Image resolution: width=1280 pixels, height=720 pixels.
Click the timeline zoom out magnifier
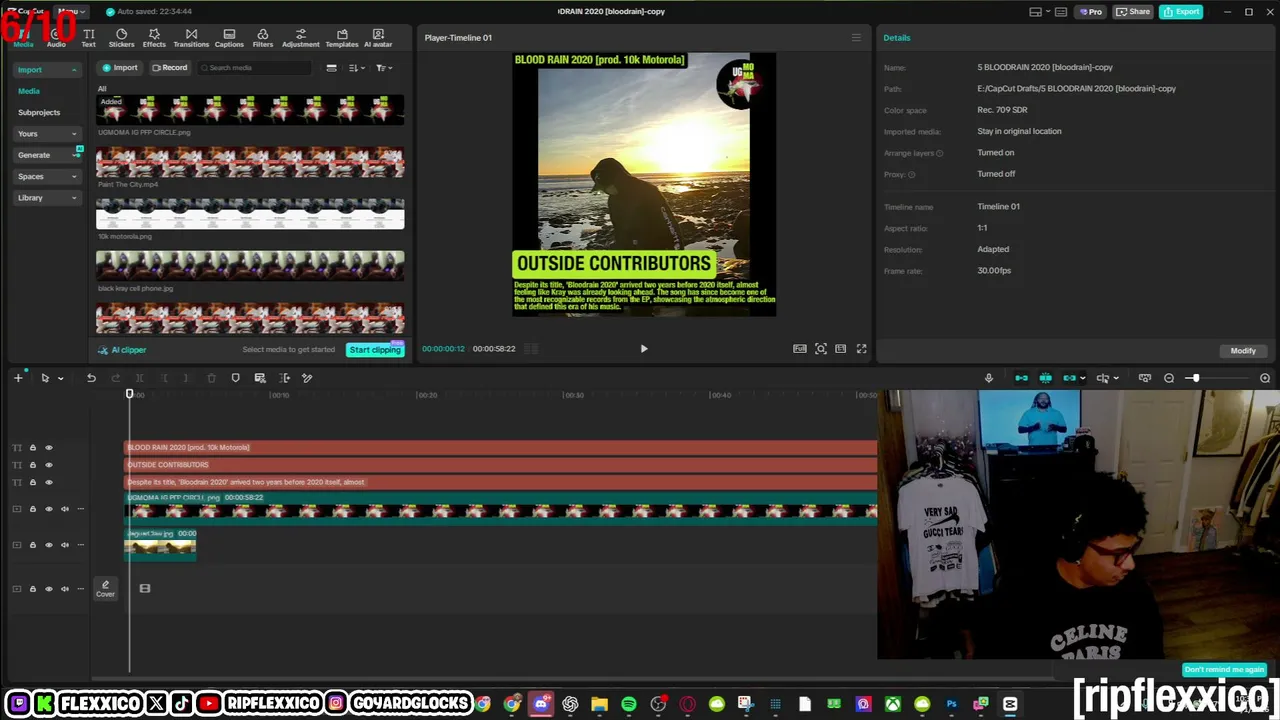pos(1169,378)
